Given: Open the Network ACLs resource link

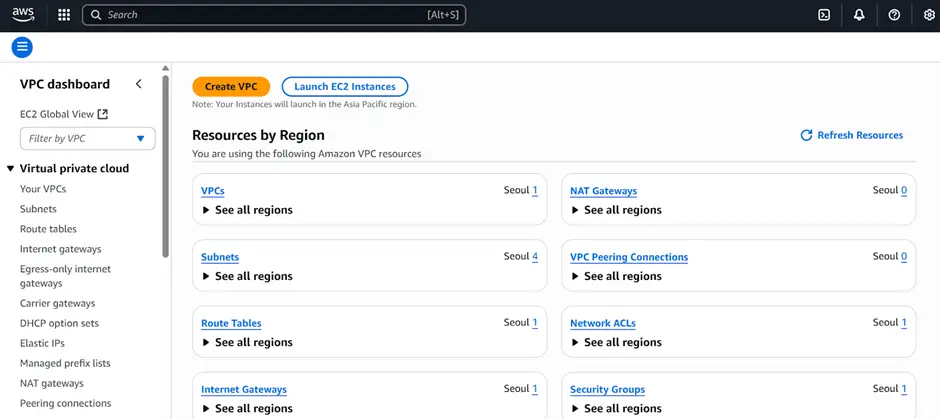Looking at the screenshot, I should (x=602, y=323).
